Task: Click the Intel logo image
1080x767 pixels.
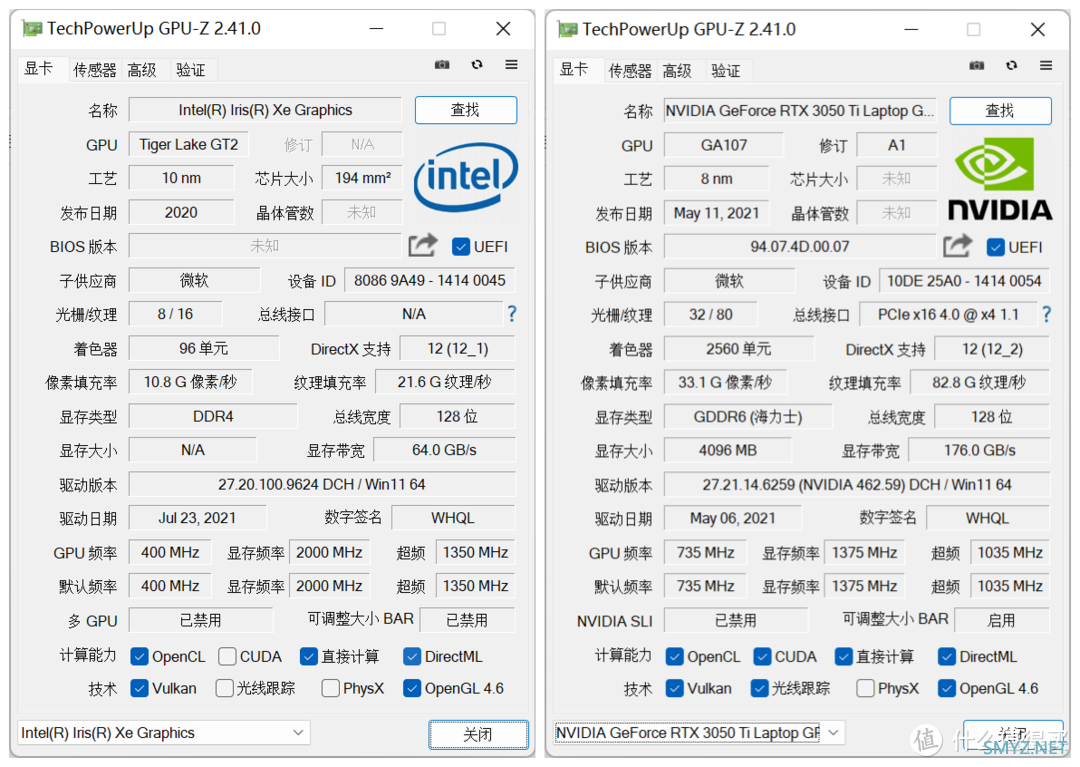Action: point(466,178)
